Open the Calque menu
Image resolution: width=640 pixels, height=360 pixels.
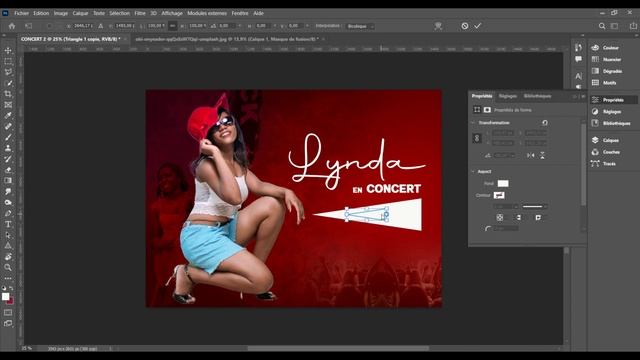coord(80,13)
